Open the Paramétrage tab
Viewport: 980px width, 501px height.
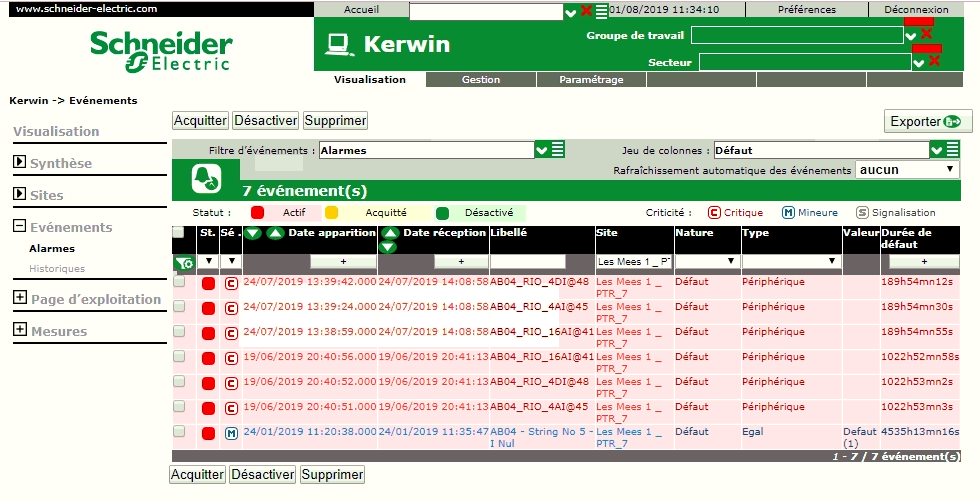[x=591, y=80]
